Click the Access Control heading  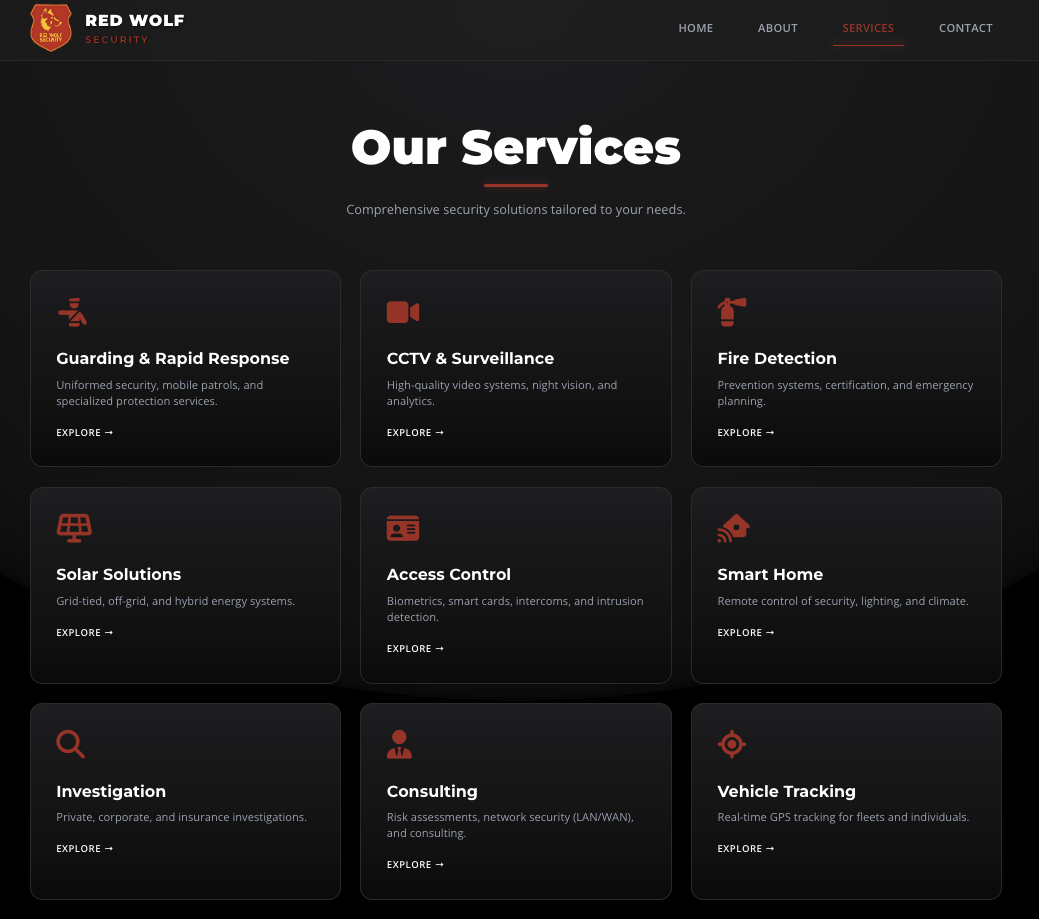click(x=449, y=574)
